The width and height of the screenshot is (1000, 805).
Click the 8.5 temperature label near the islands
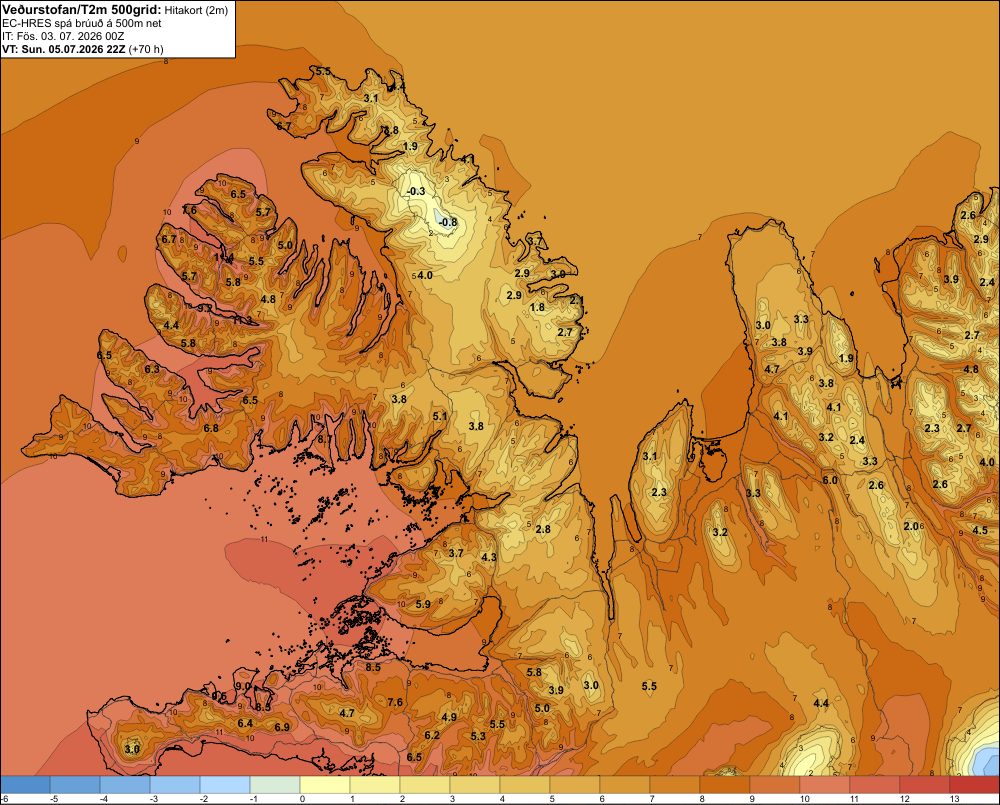click(x=373, y=667)
